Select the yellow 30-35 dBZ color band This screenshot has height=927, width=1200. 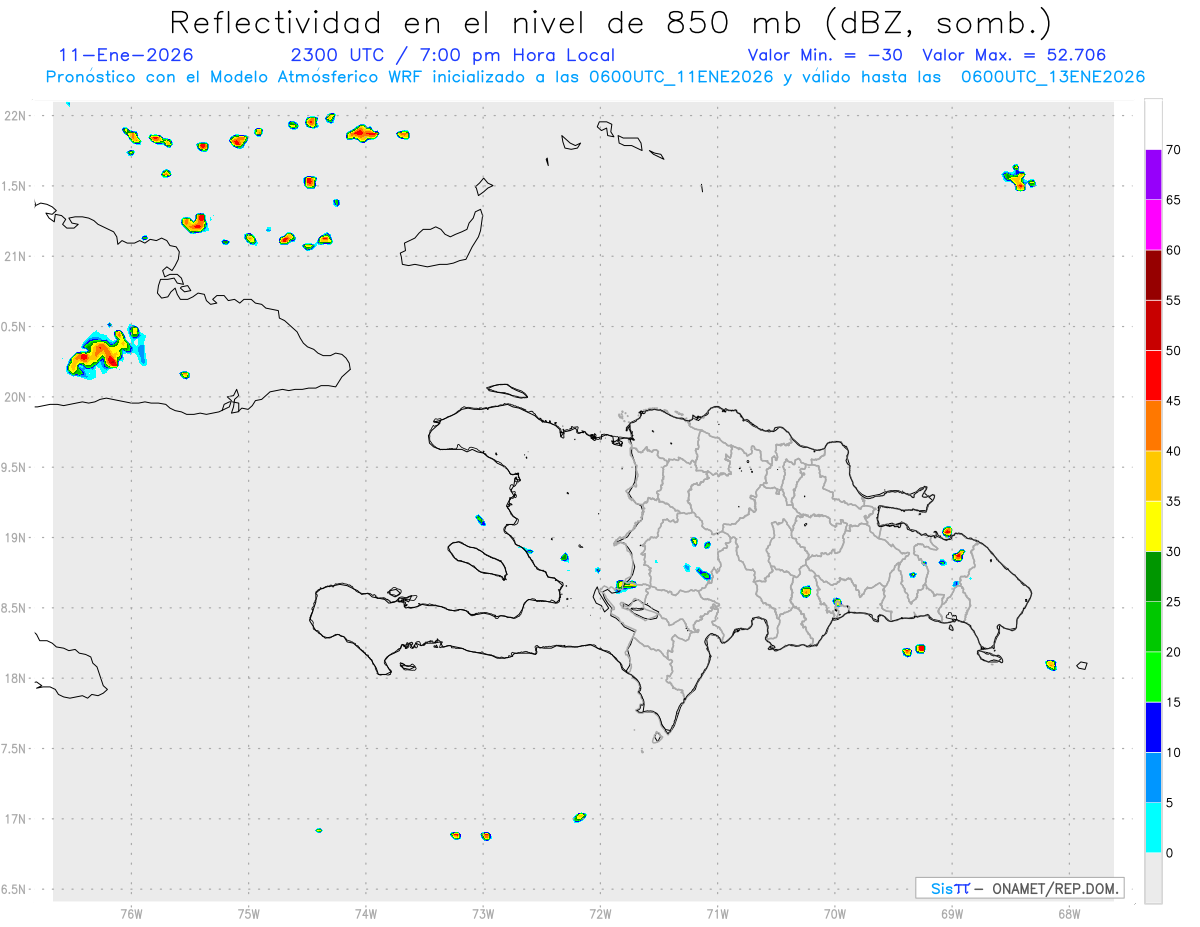pos(1153,526)
